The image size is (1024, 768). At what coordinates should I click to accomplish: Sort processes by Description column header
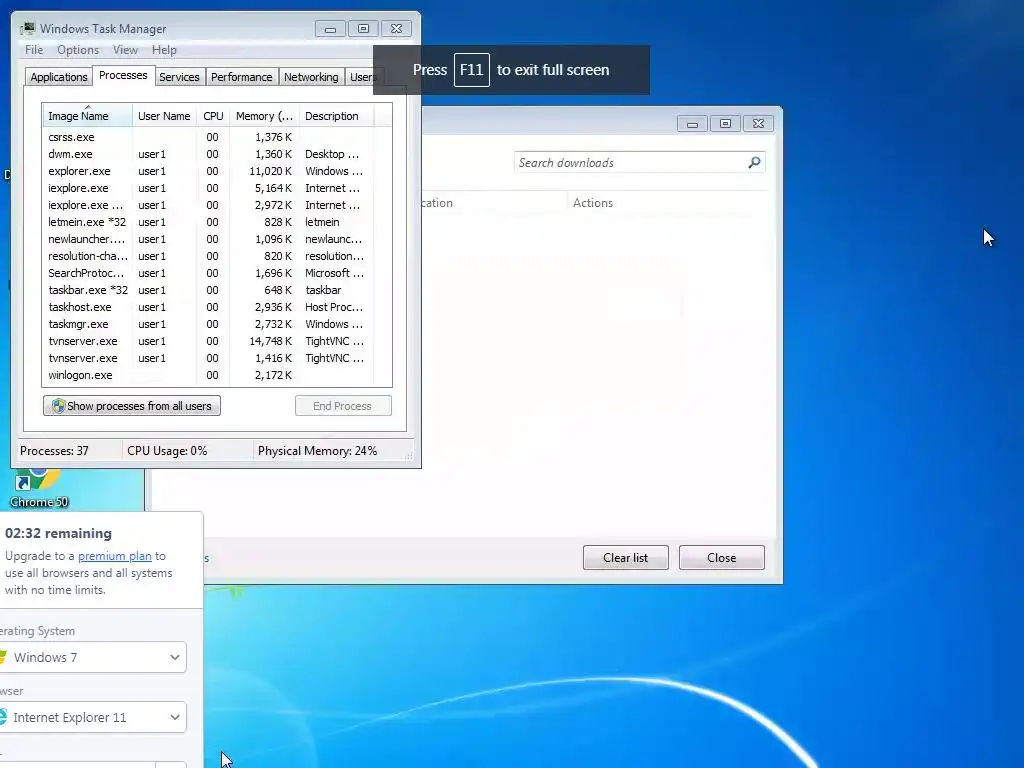point(336,116)
